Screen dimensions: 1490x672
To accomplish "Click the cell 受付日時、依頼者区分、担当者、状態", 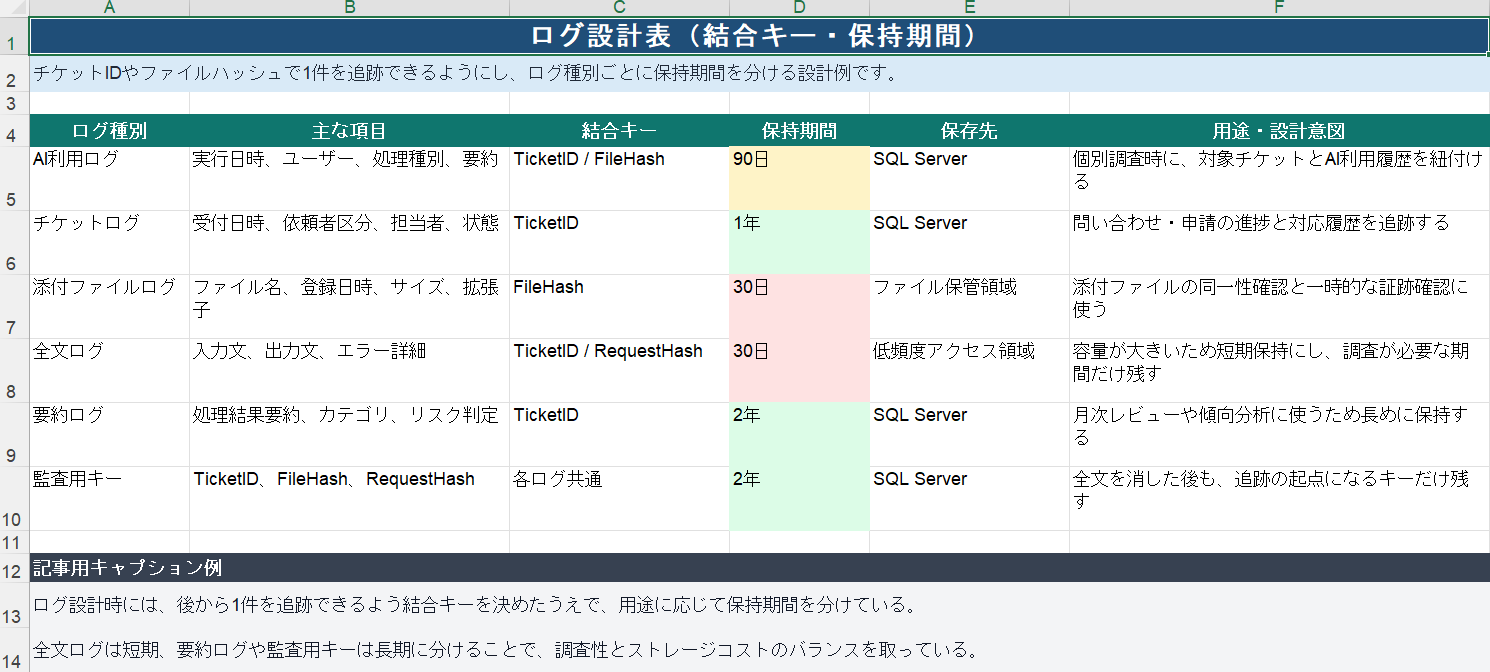I will tap(349, 243).
